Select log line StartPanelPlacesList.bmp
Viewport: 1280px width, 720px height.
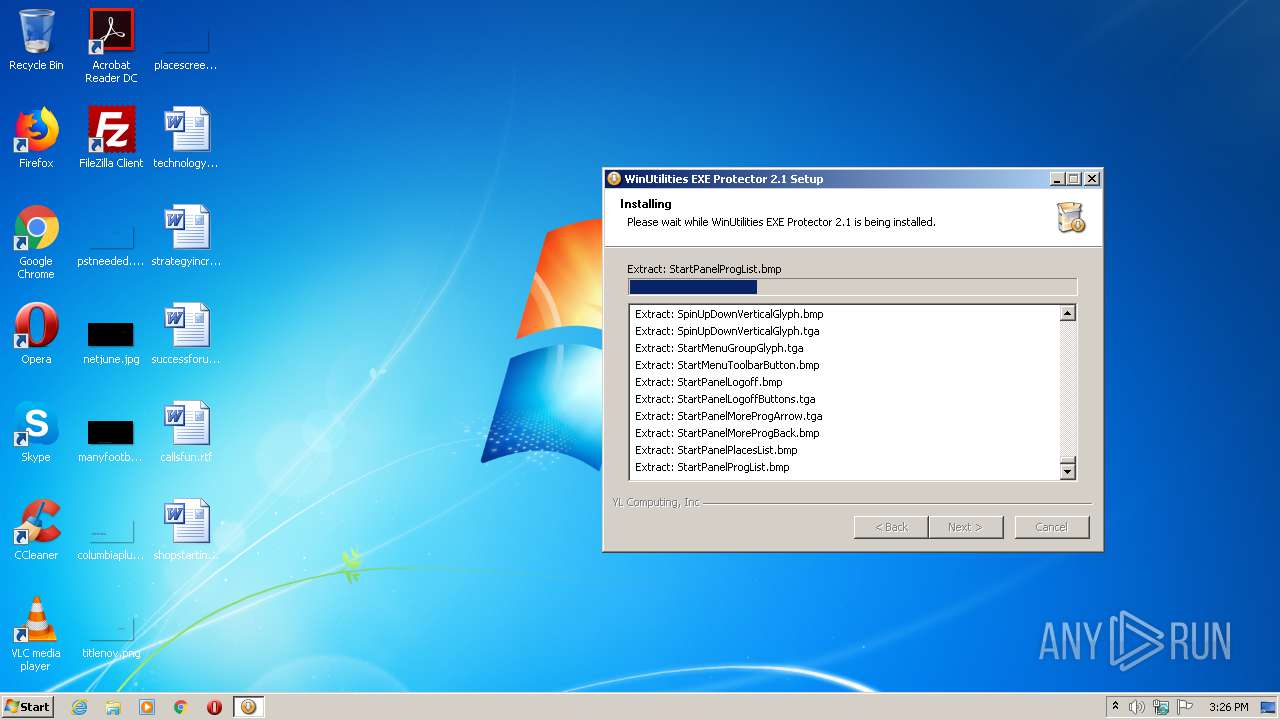716,450
